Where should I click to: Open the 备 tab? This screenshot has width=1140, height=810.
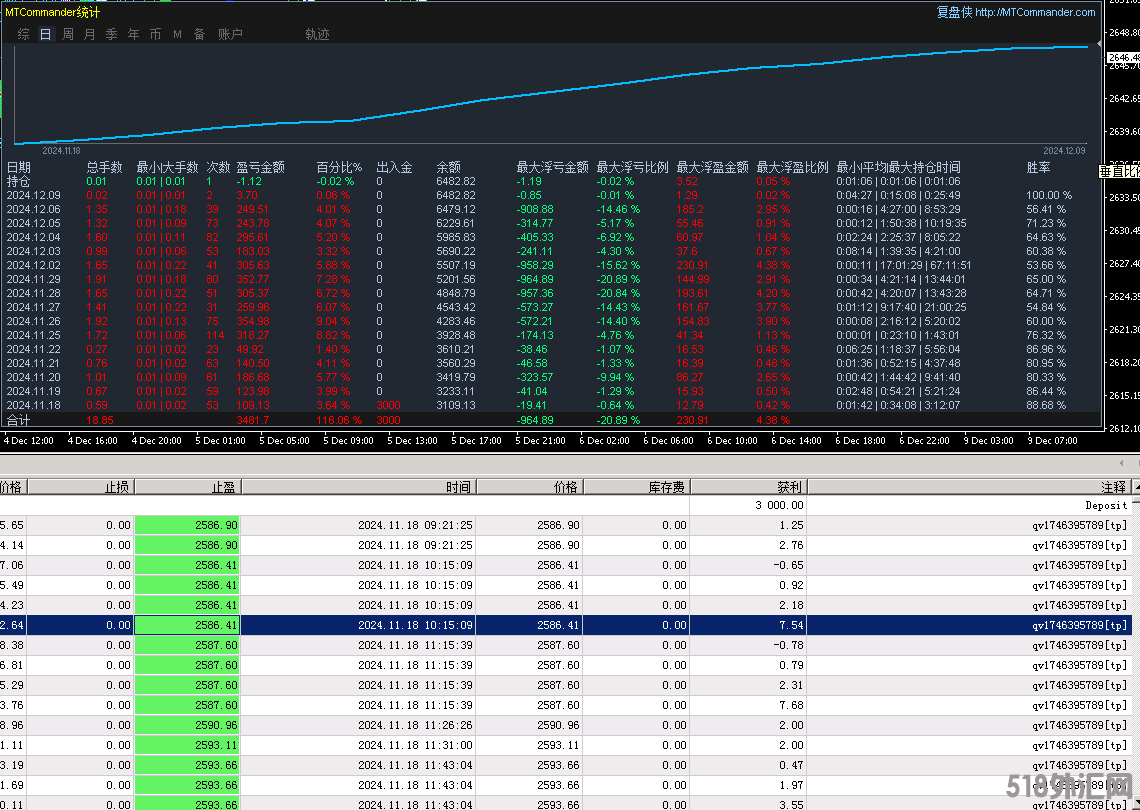pyautogui.click(x=199, y=34)
